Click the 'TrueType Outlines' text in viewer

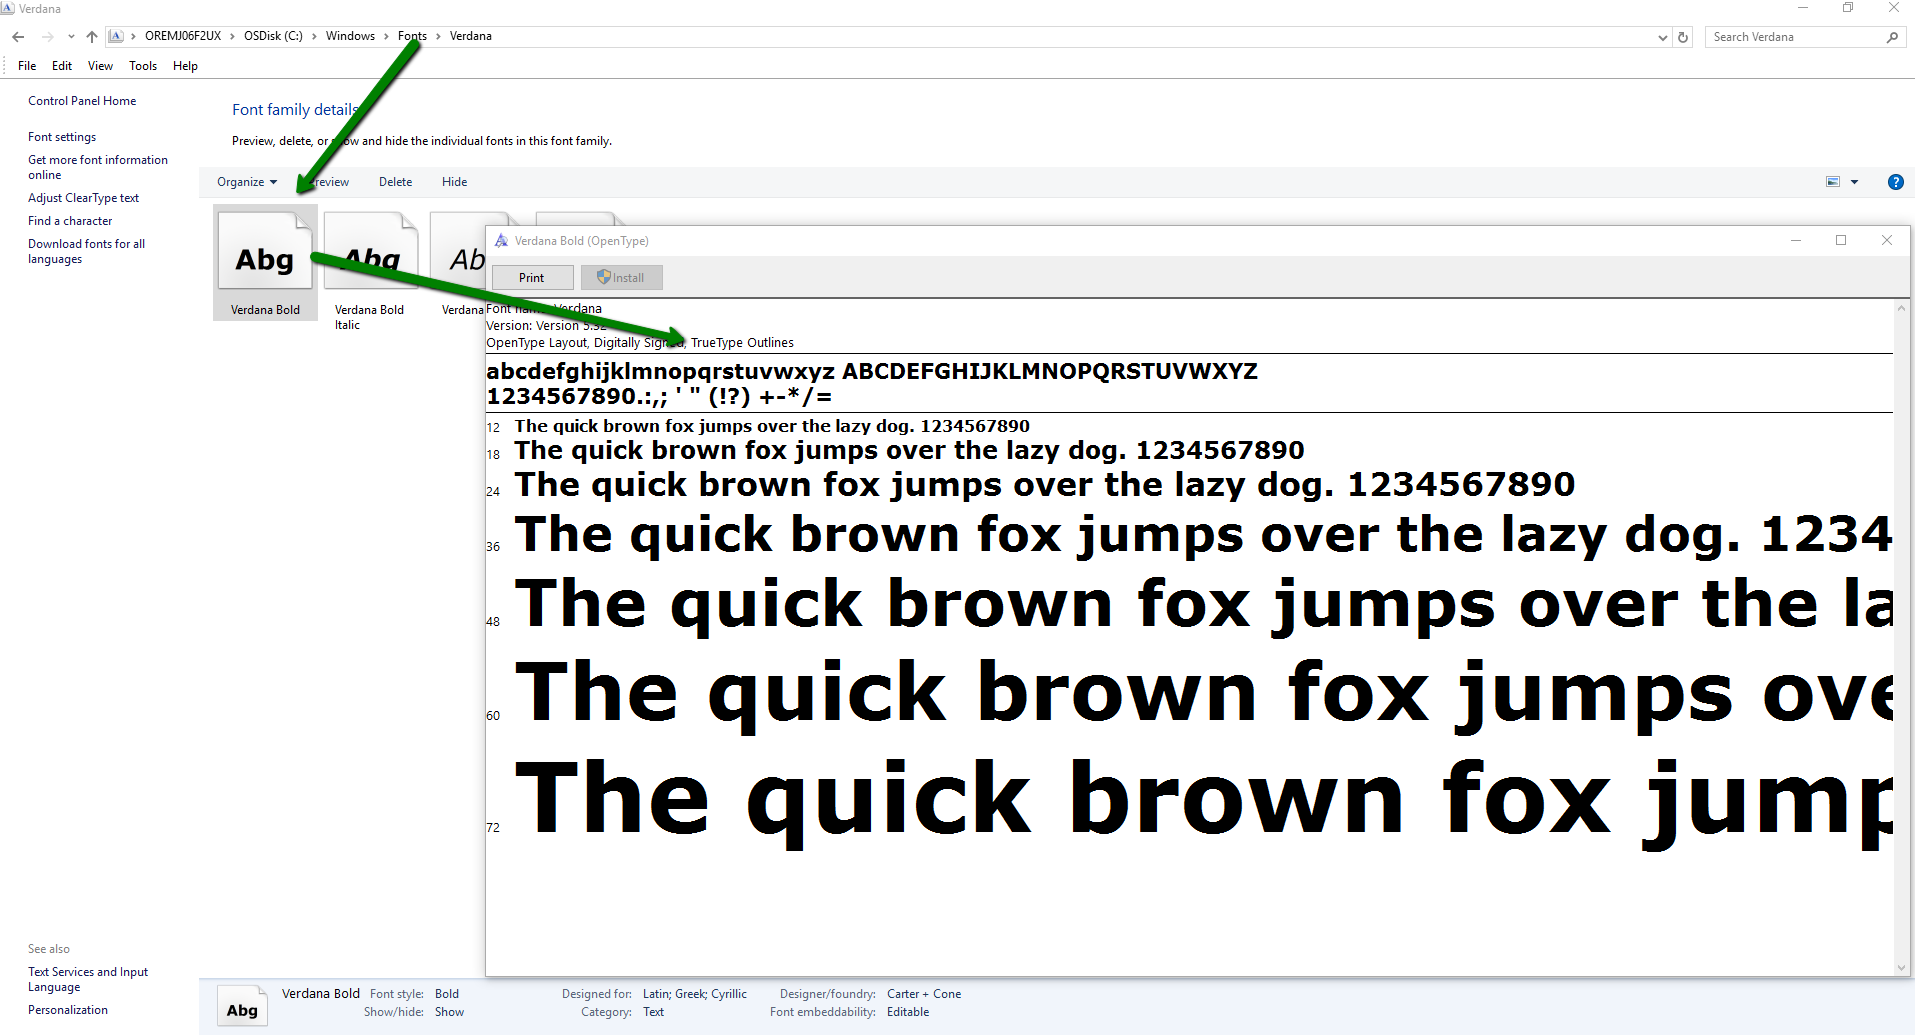(x=742, y=343)
